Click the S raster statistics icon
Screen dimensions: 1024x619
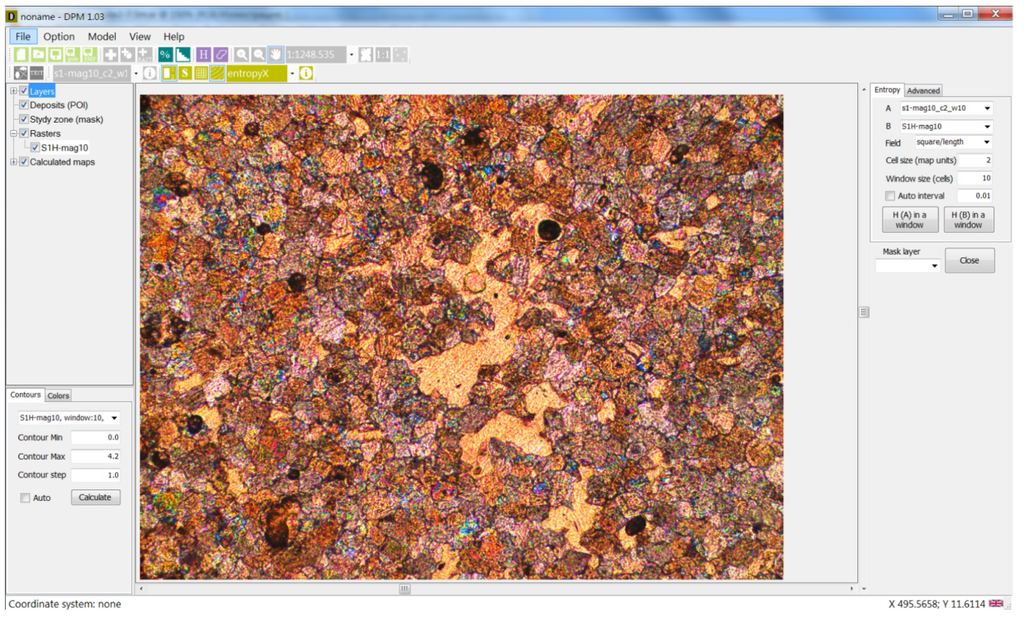point(185,72)
